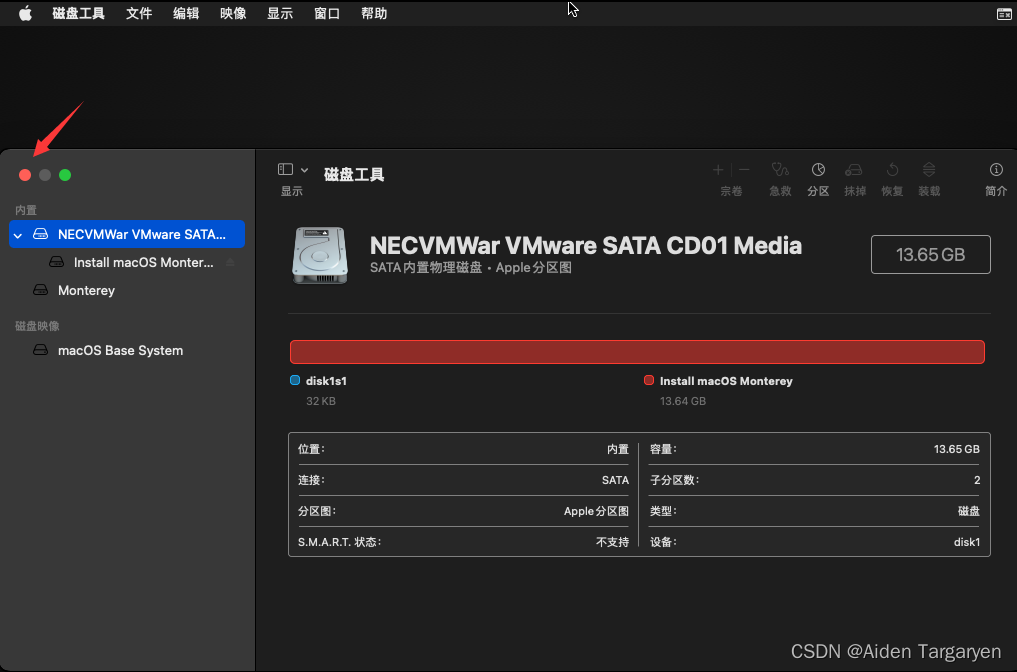Run 急救 First Aid stethoscope icon
Viewport: 1017px width, 672px height.
click(780, 170)
